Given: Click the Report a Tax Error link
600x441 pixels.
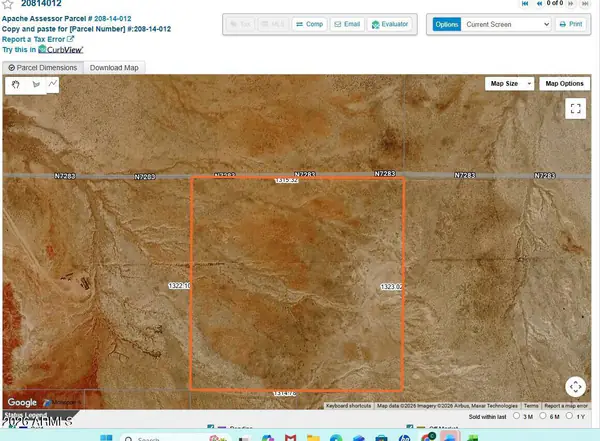Looking at the screenshot, I should [38, 39].
